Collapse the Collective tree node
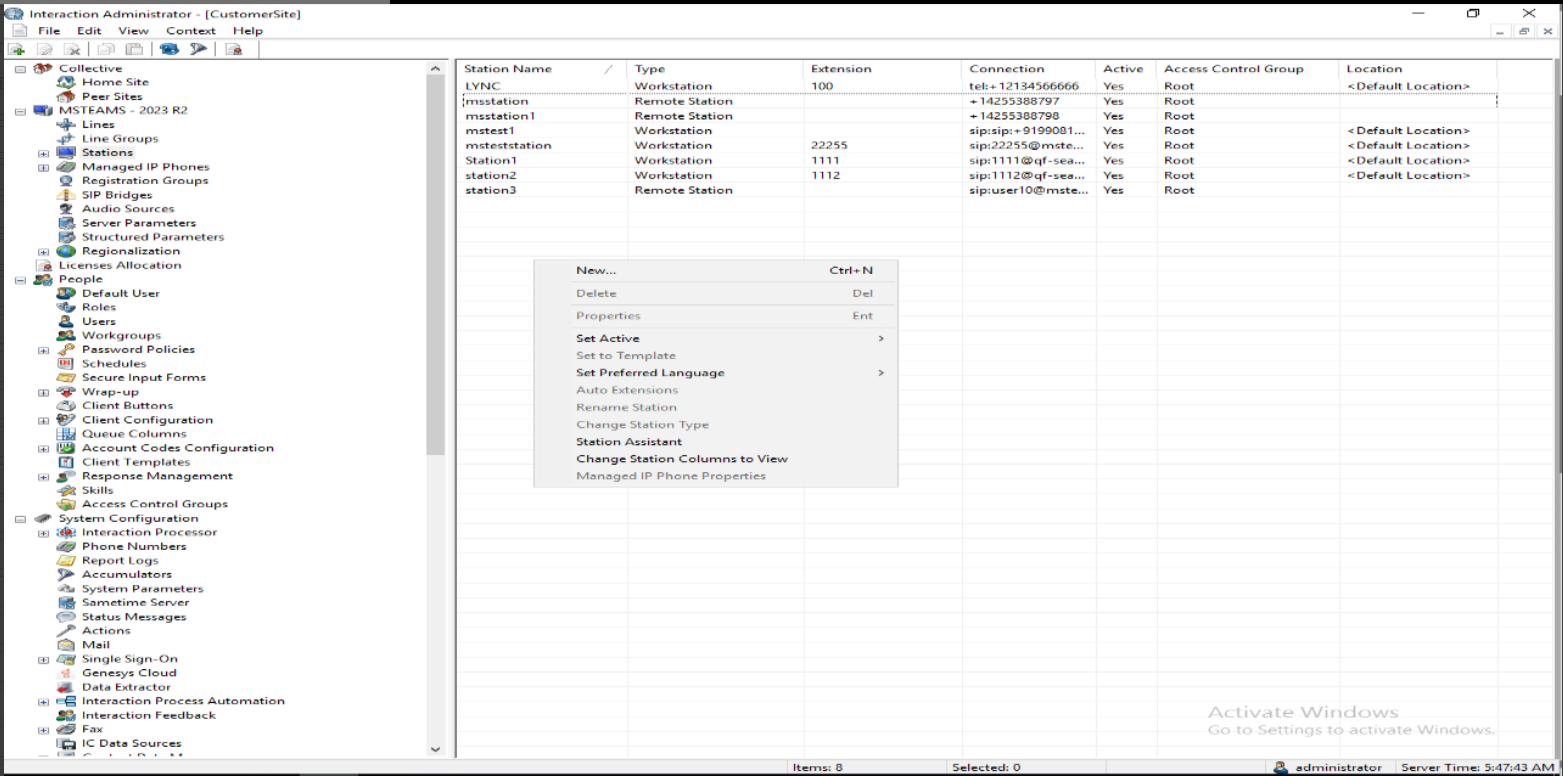This screenshot has width=1563, height=776. pyautogui.click(x=20, y=69)
